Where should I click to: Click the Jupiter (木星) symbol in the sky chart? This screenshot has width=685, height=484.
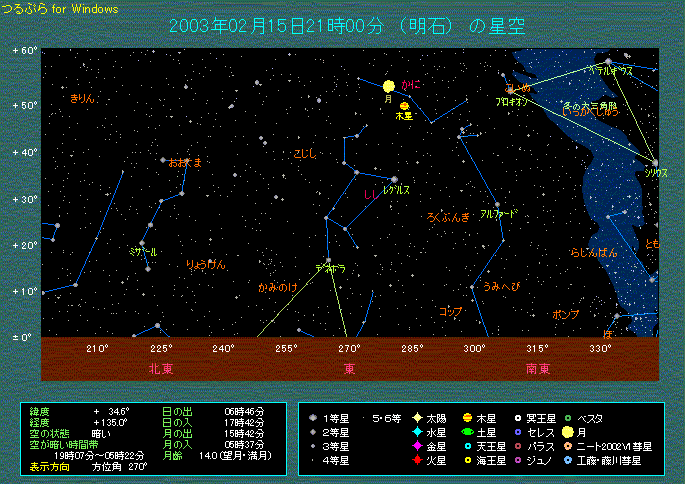coord(404,105)
